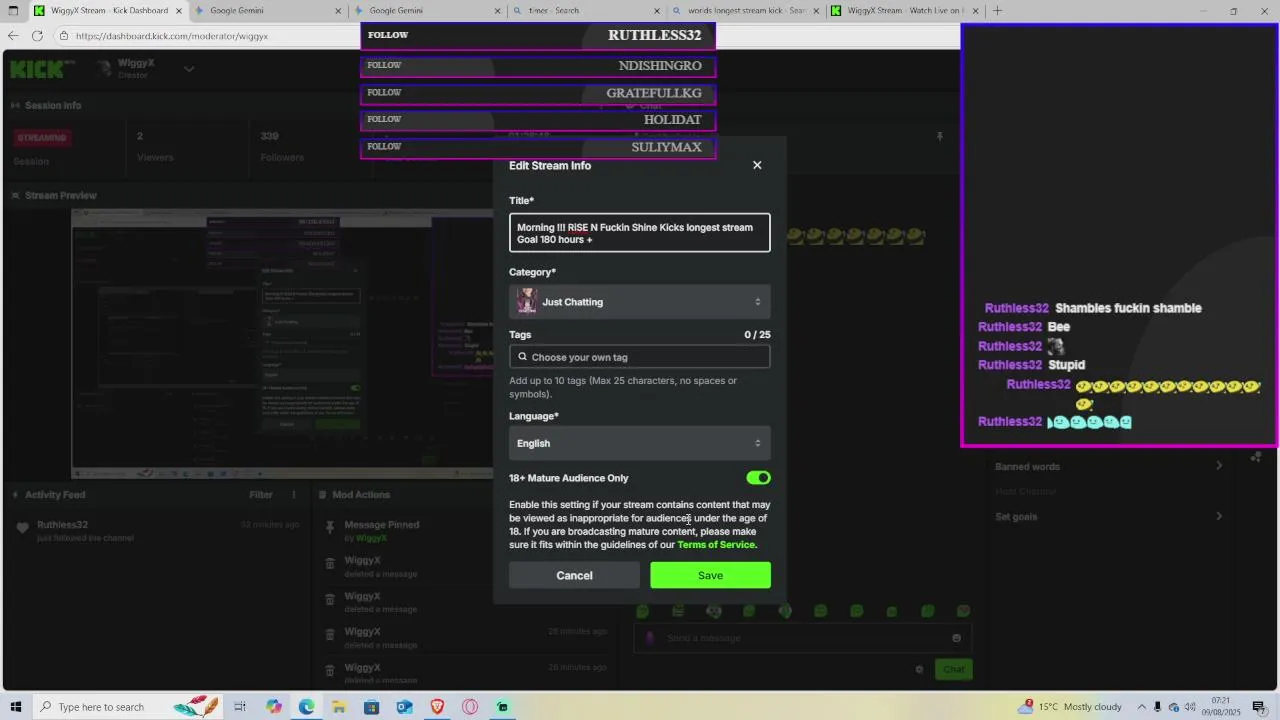Click into the stream Title text box
This screenshot has height=720, width=1280.
point(640,233)
